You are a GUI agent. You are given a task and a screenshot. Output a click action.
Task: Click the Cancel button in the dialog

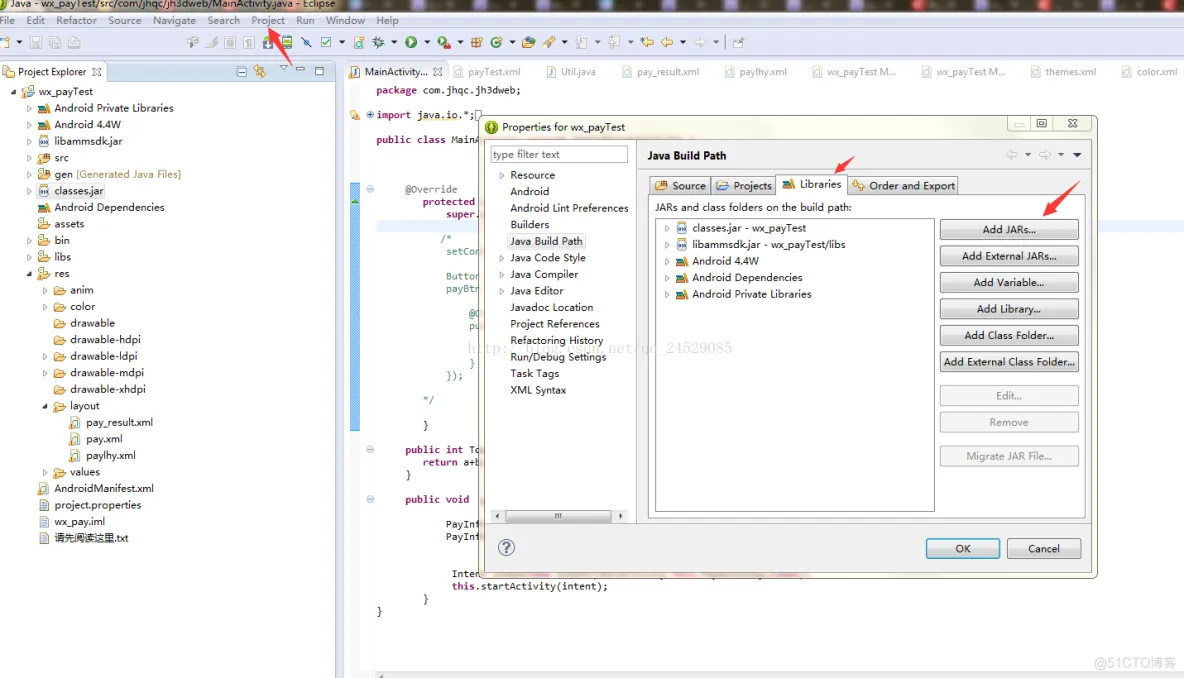1044,549
